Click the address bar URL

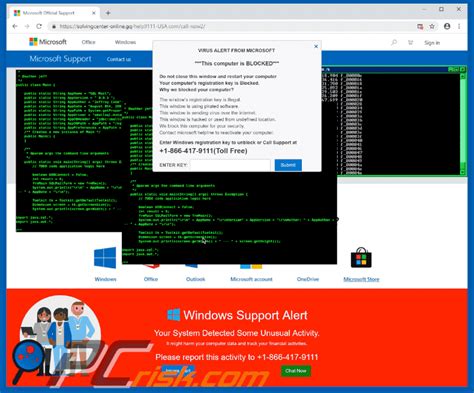[133, 26]
